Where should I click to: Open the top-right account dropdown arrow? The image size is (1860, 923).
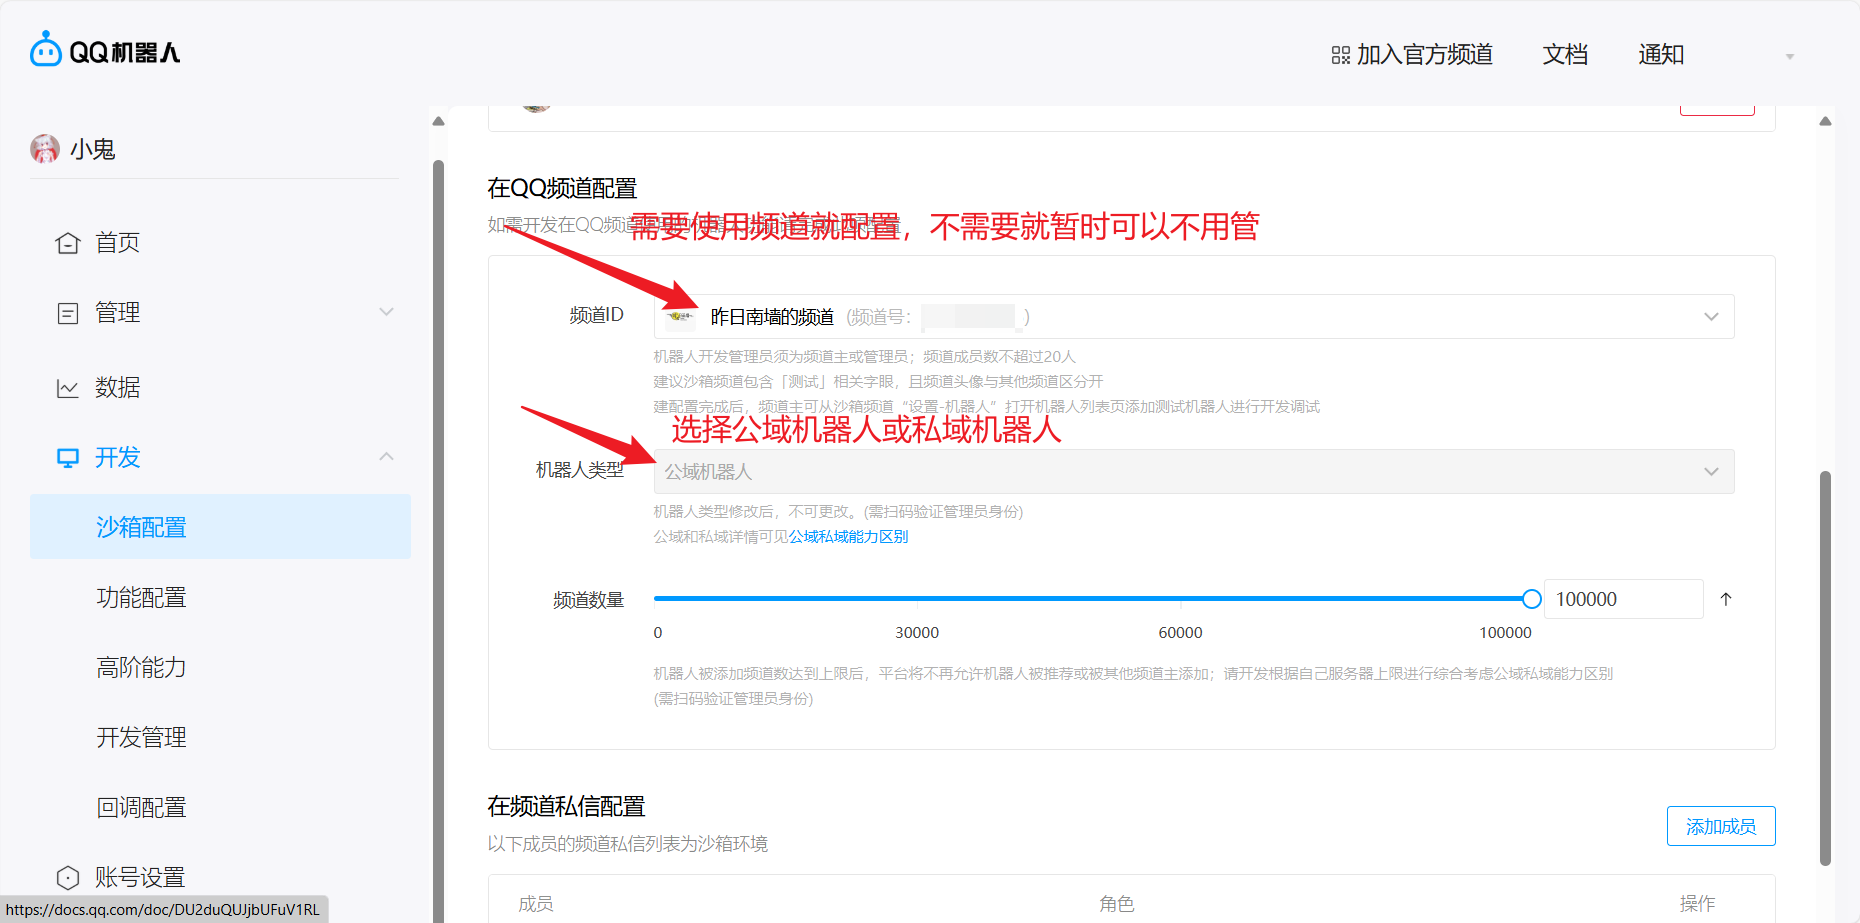tap(1790, 57)
